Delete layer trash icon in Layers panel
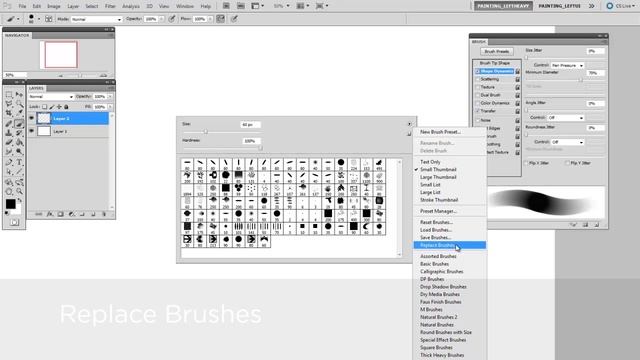Screen dimensions: 640x360 [x=104, y=214]
